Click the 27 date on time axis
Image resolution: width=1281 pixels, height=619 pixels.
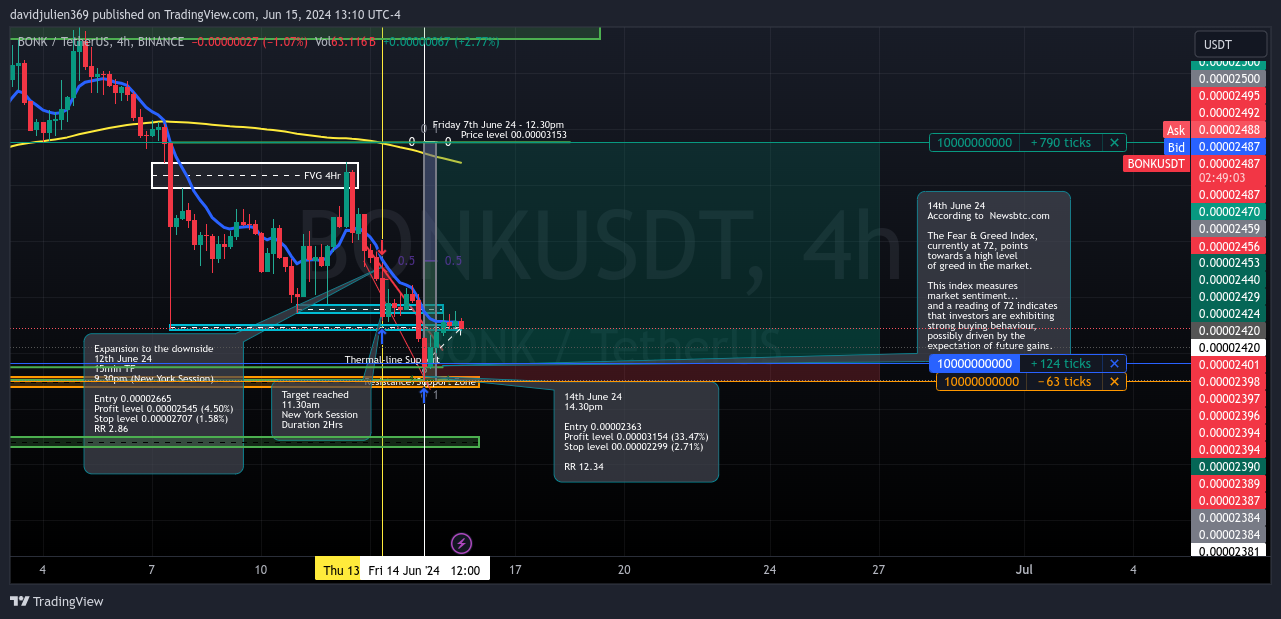[878, 570]
